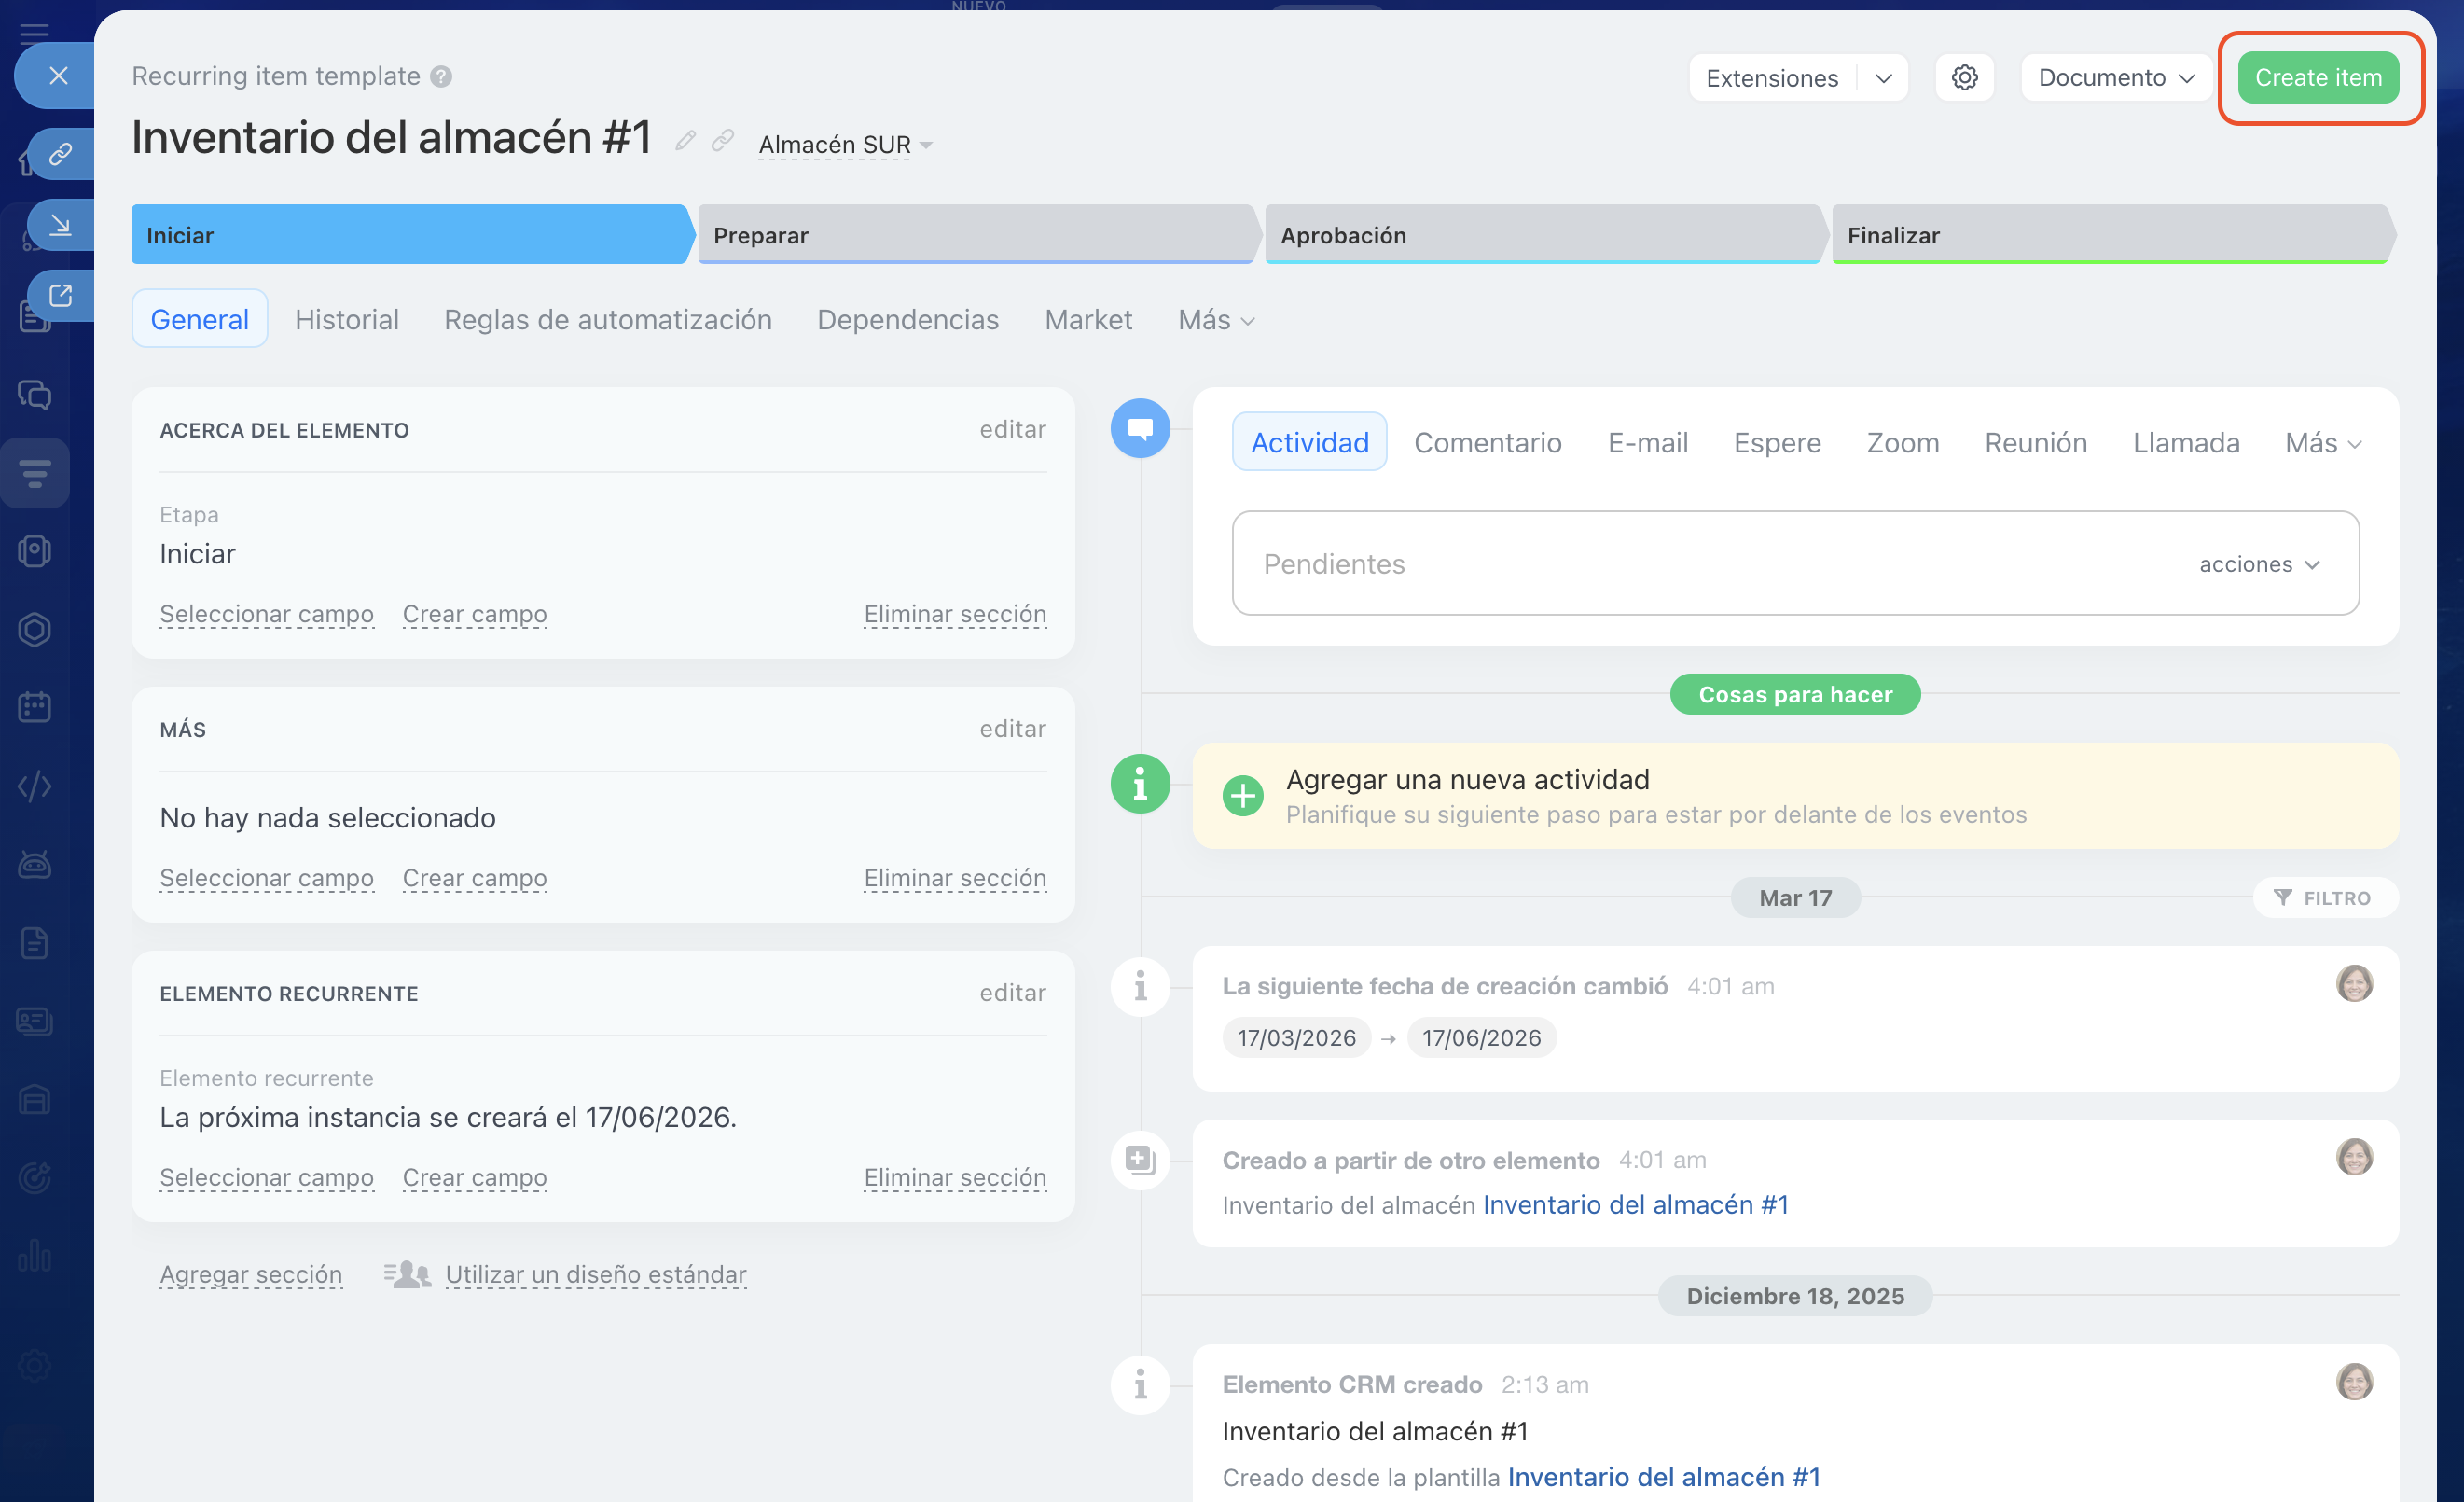Select the Comentario tab
2464x1502 pixels.
coord(1487,442)
